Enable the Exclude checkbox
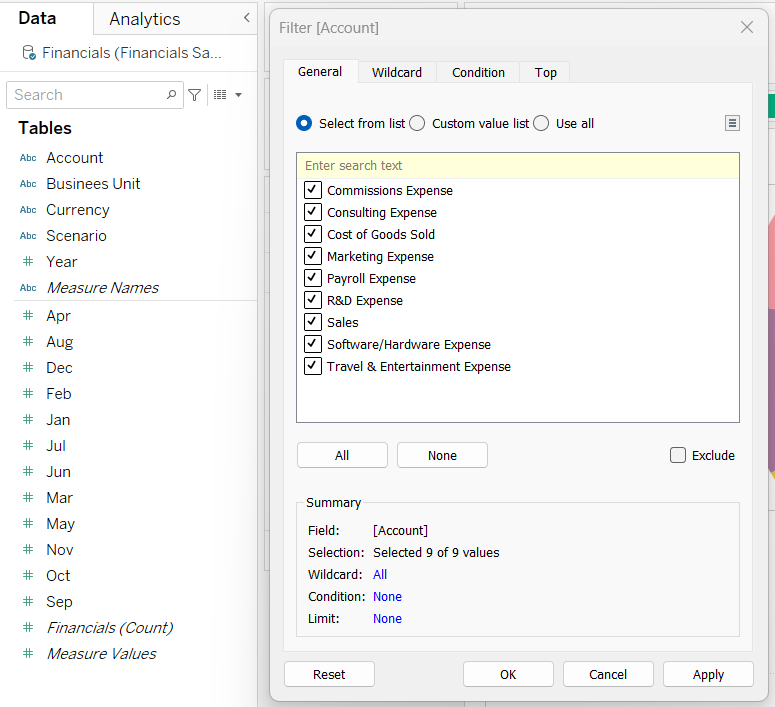775x707 pixels. pyautogui.click(x=678, y=455)
